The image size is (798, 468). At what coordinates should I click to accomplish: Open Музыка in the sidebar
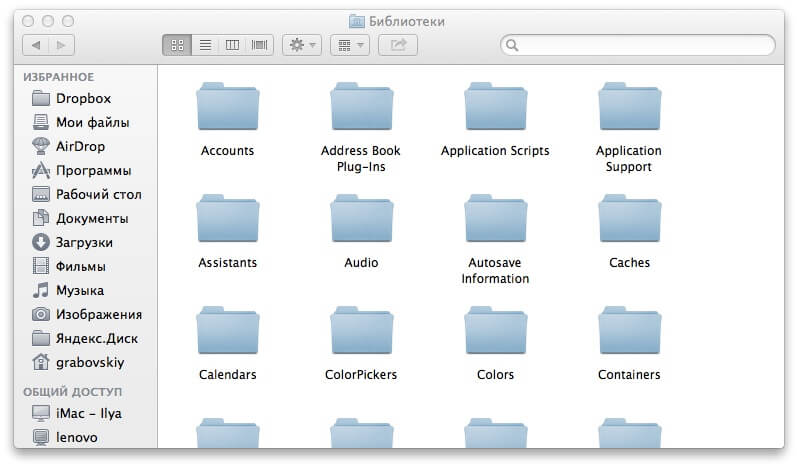(68, 290)
